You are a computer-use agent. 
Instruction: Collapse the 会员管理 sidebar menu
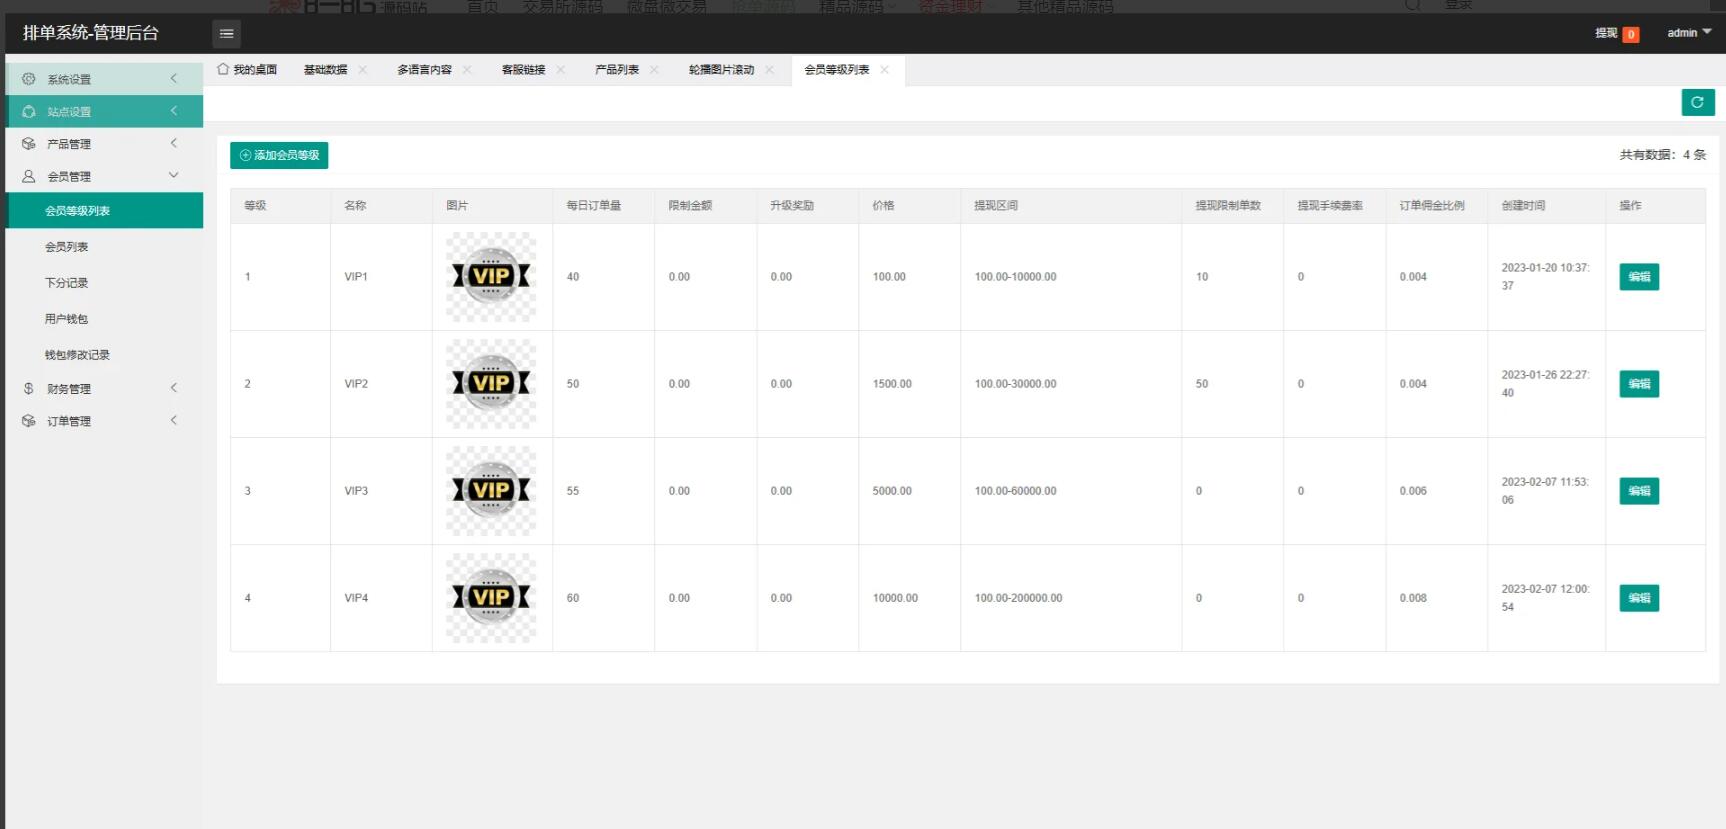click(x=104, y=176)
